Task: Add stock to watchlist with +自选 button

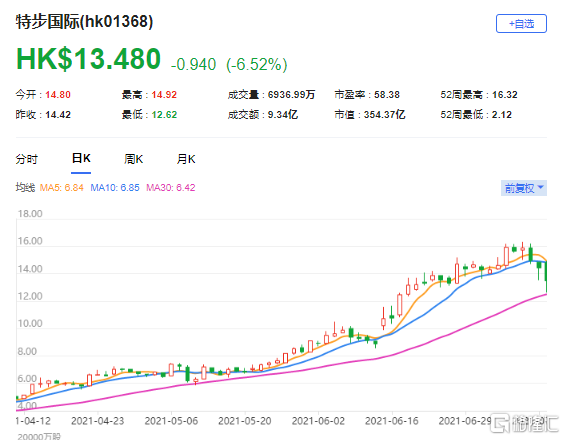Action: (x=521, y=24)
